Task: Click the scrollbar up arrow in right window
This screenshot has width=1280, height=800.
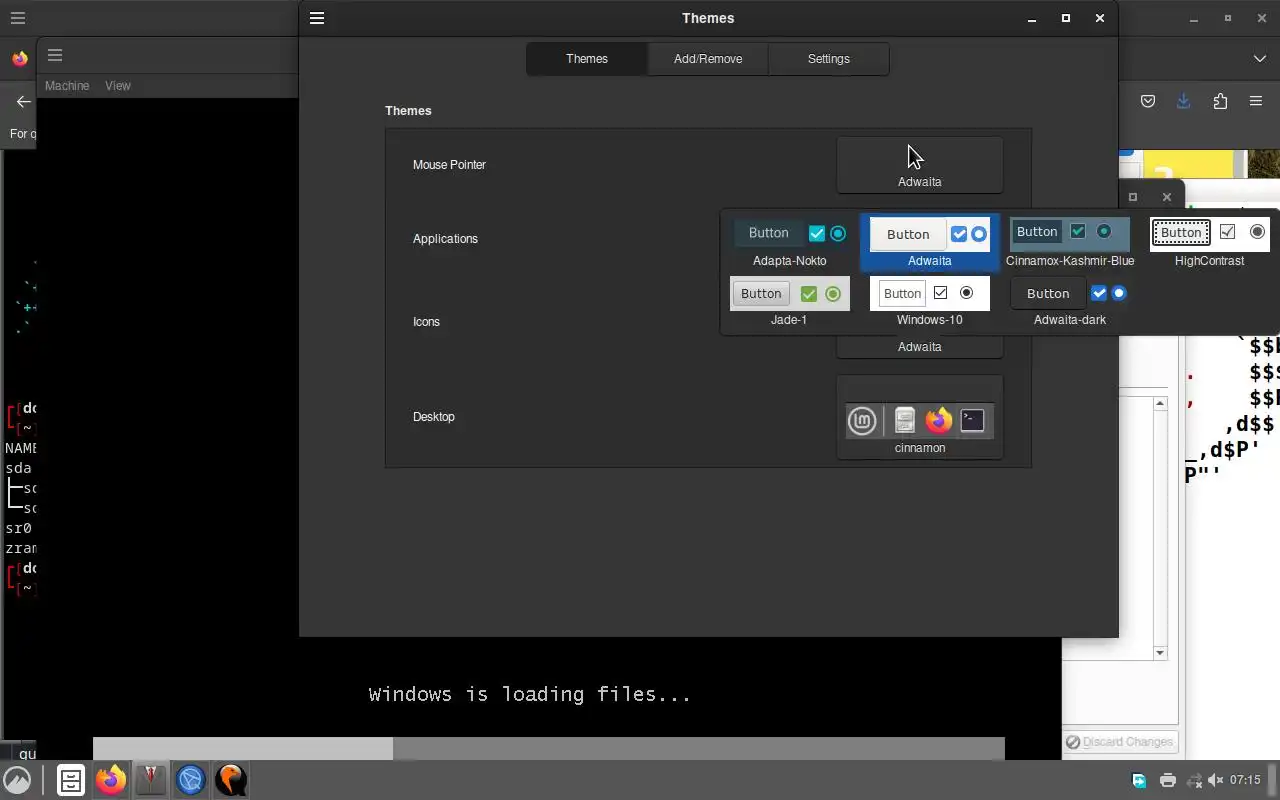Action: pyautogui.click(x=1160, y=404)
